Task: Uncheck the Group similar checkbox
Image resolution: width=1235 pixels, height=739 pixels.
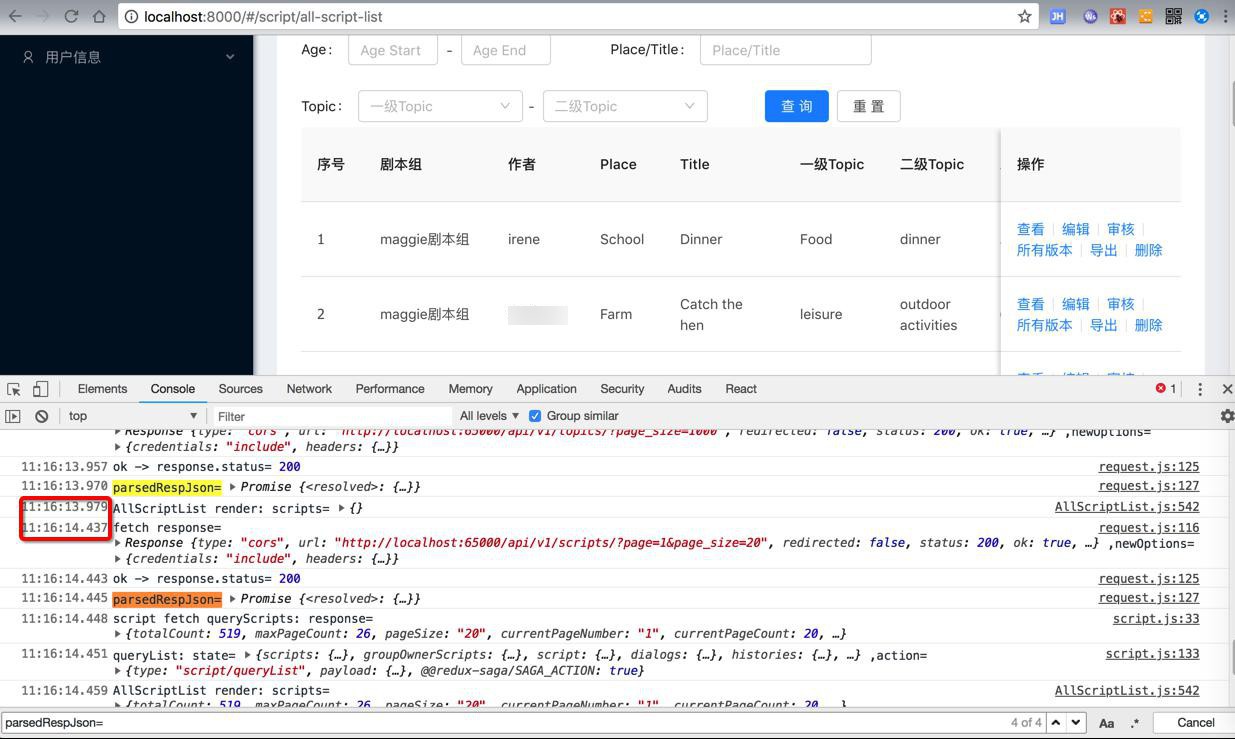Action: pos(535,416)
